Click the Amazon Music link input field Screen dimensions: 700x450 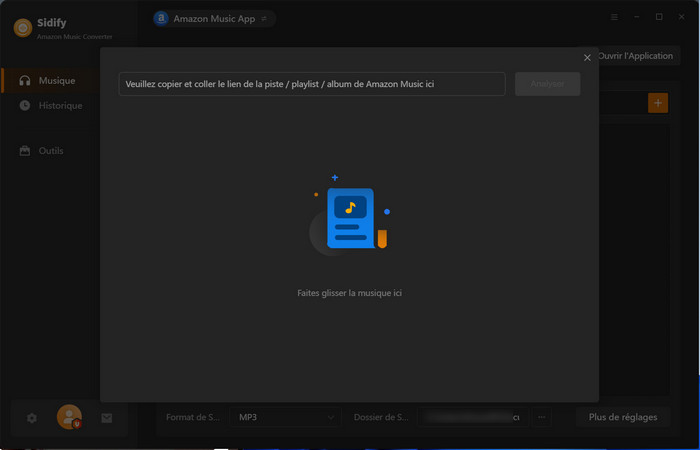pos(311,84)
